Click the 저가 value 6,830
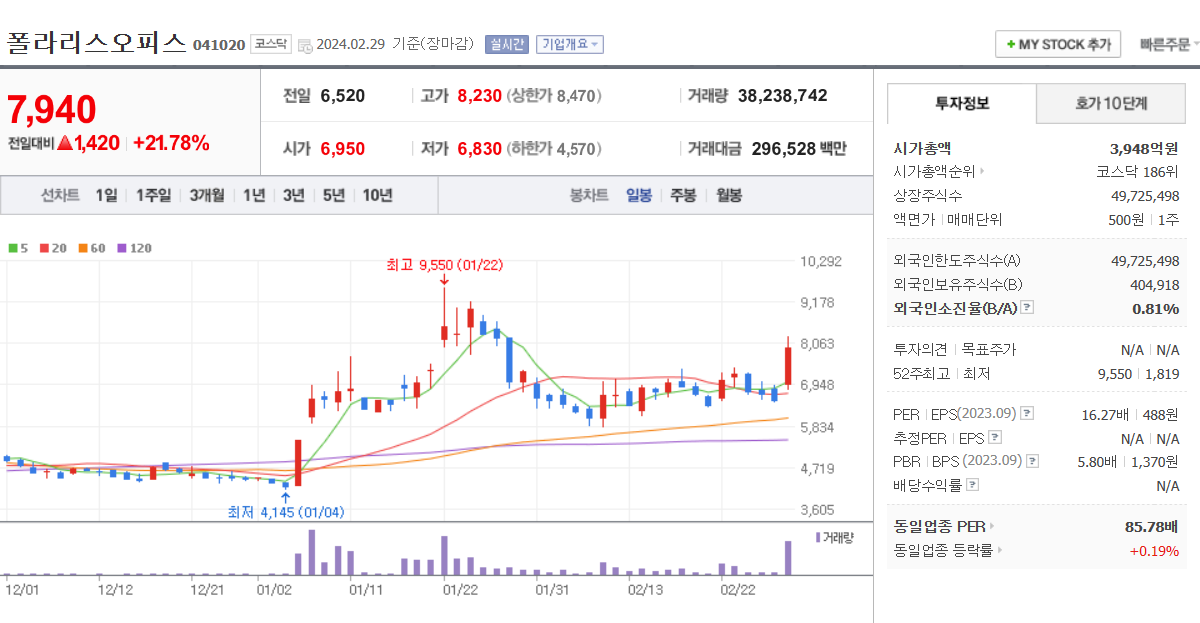This screenshot has height=623, width=1200. pyautogui.click(x=479, y=149)
